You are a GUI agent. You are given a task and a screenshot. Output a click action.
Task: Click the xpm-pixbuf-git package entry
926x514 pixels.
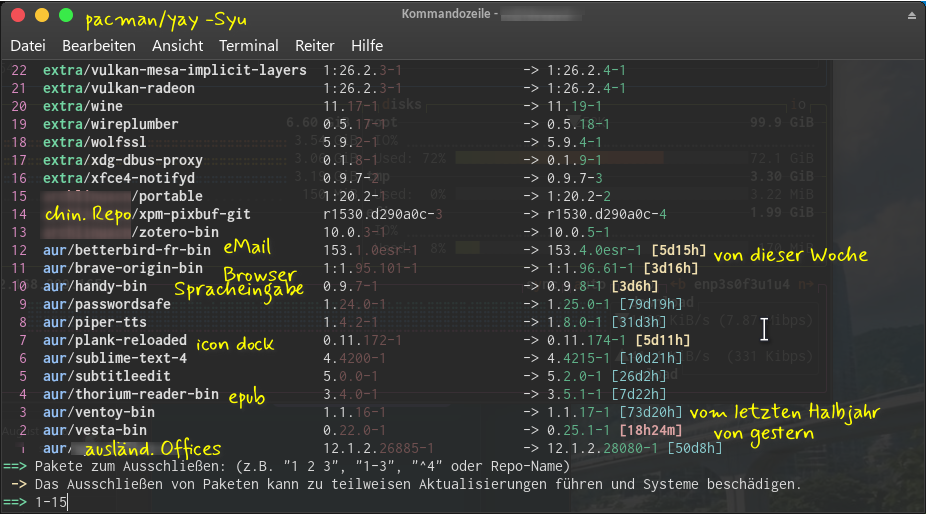191,214
